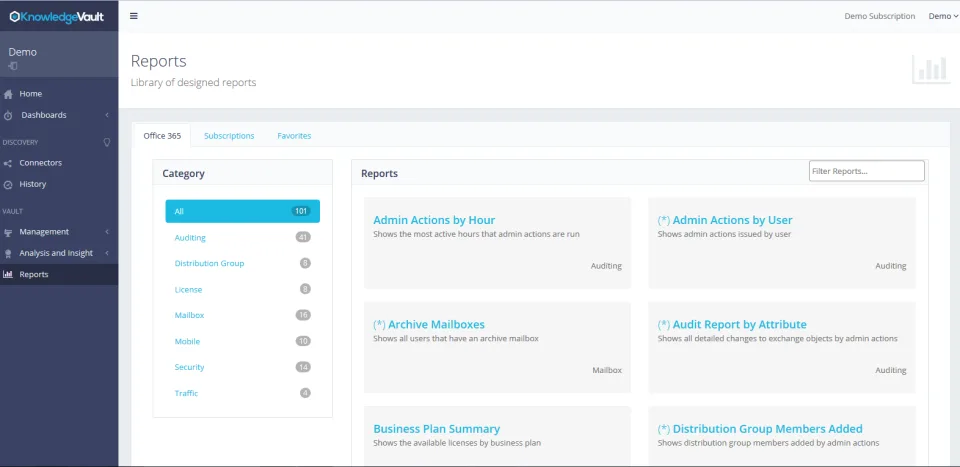This screenshot has height=467, width=960.
Task: Click the Demo name in sidebar header
Action: point(23,52)
